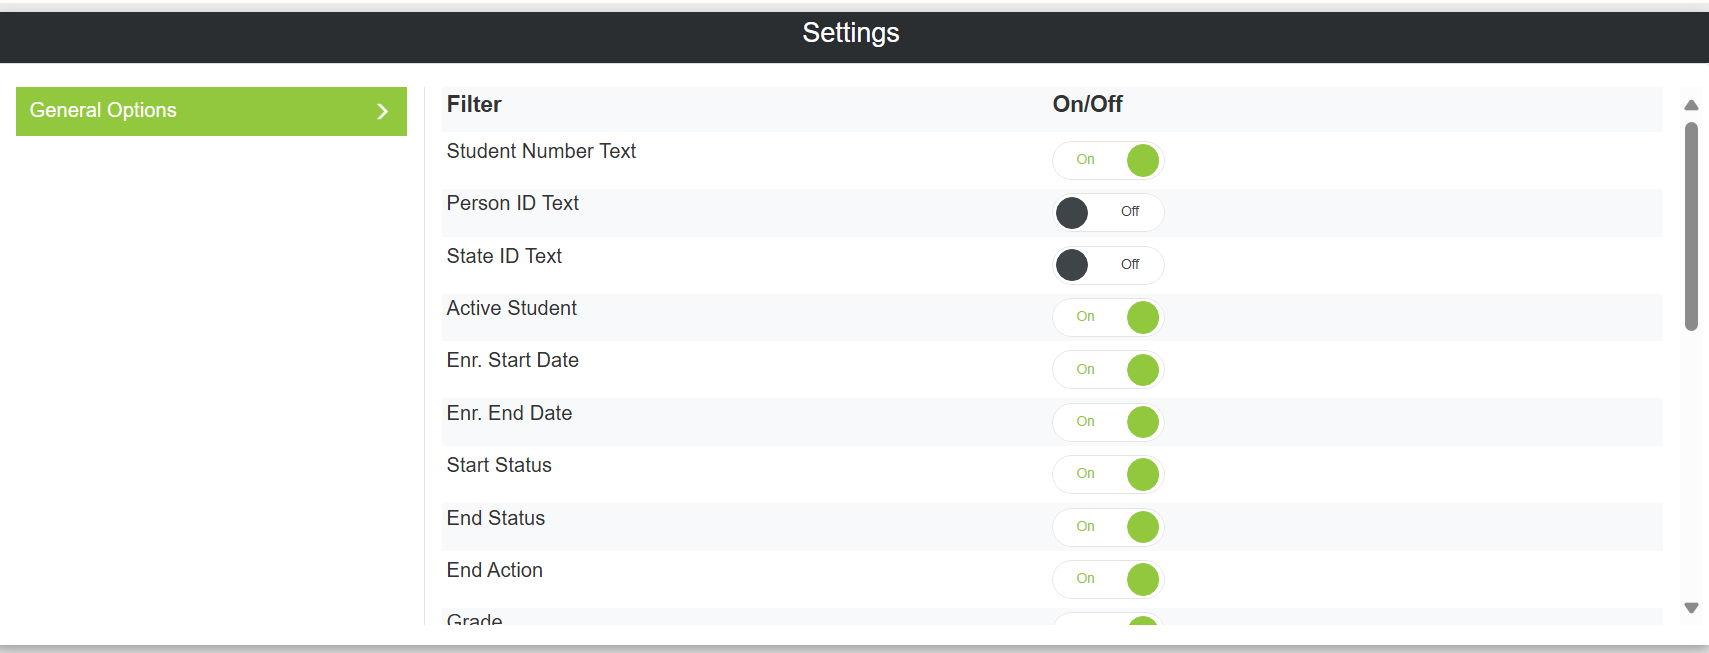Image resolution: width=1709 pixels, height=653 pixels.
Task: Click the Person ID Text filter label
Action: pyautogui.click(x=512, y=203)
